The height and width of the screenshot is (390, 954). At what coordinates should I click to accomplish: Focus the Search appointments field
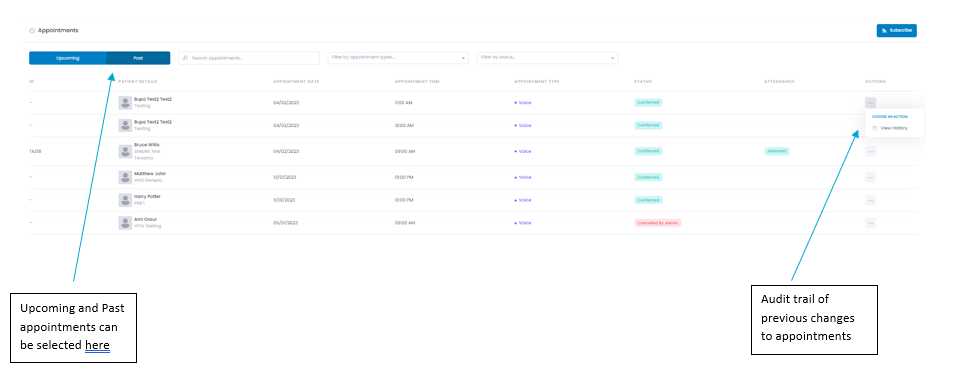pos(249,58)
